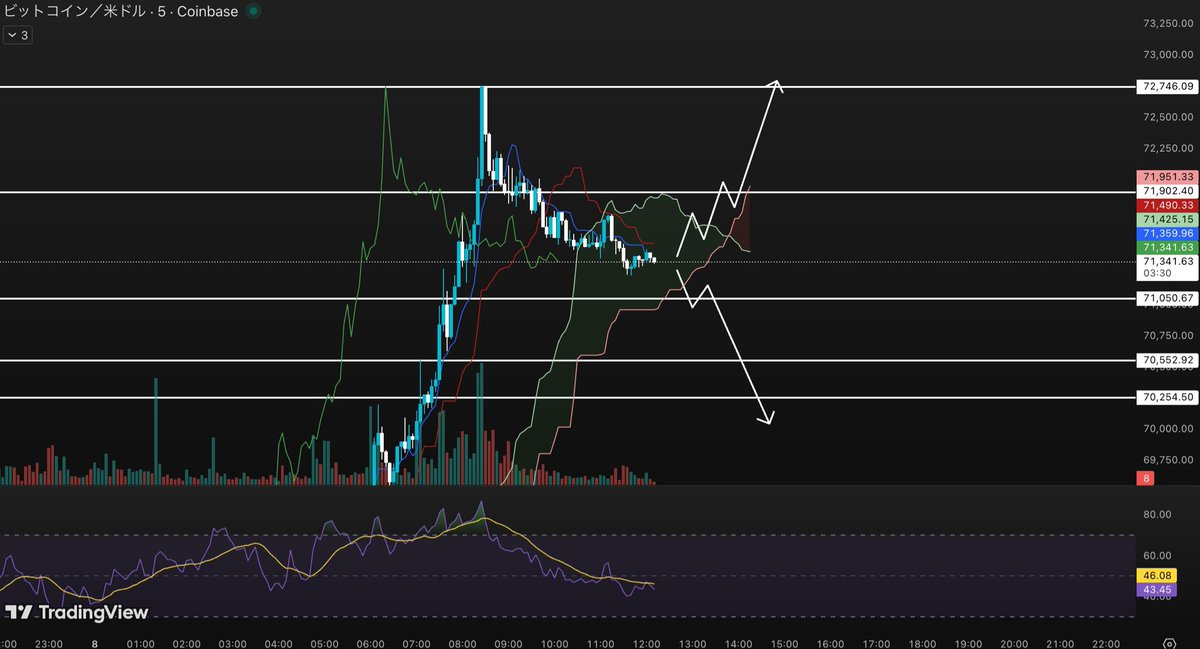Image resolution: width=1200 pixels, height=649 pixels.
Task: Click the 73,250.00 price axis label
Action: click(x=1170, y=23)
